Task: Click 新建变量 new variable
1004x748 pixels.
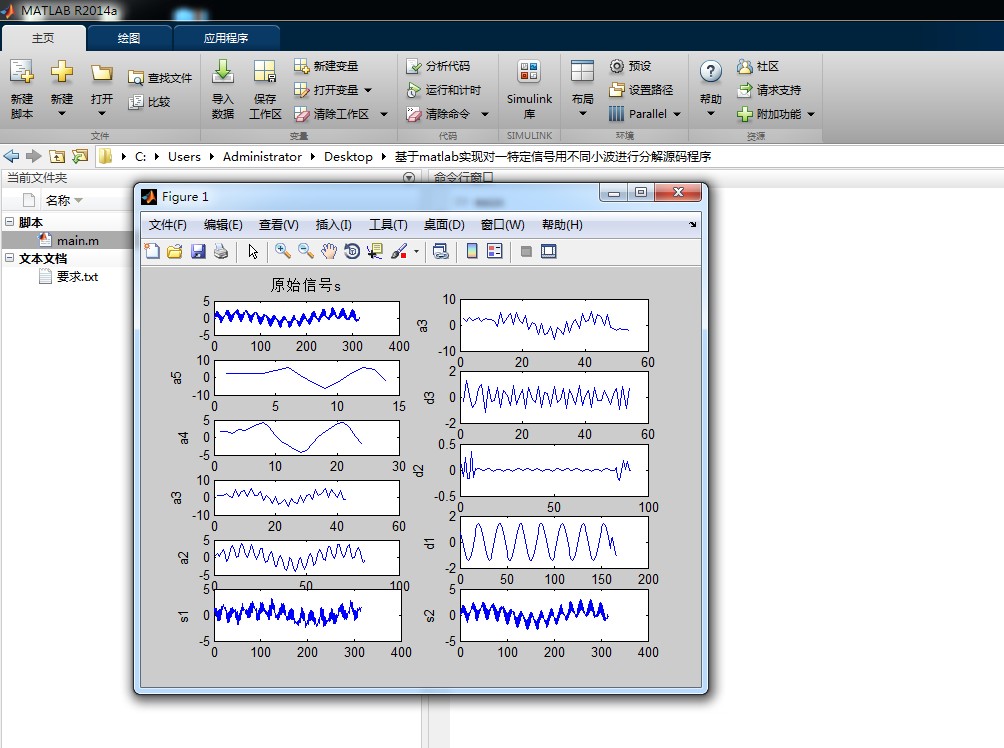Action: point(326,66)
